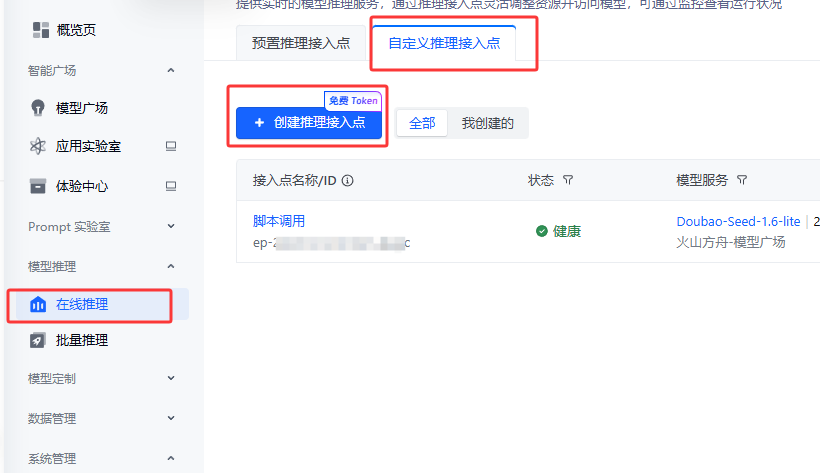The image size is (820, 473).
Task: Open the 脚本调用 endpoint link
Action: pyautogui.click(x=279, y=221)
